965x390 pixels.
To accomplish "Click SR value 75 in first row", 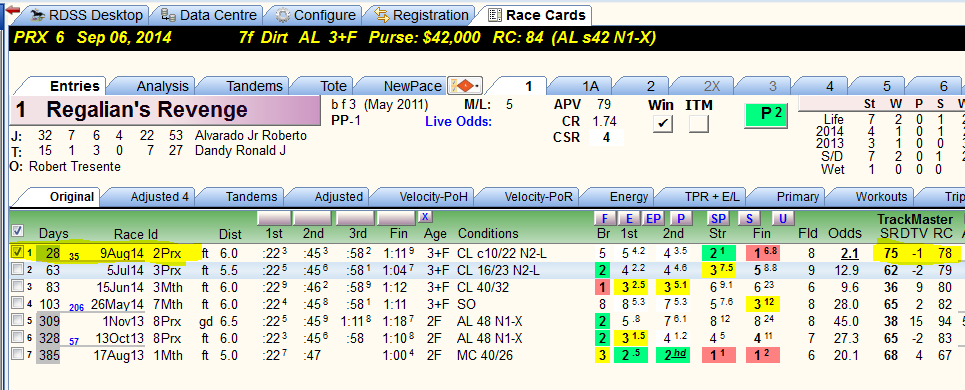I will [x=890, y=252].
